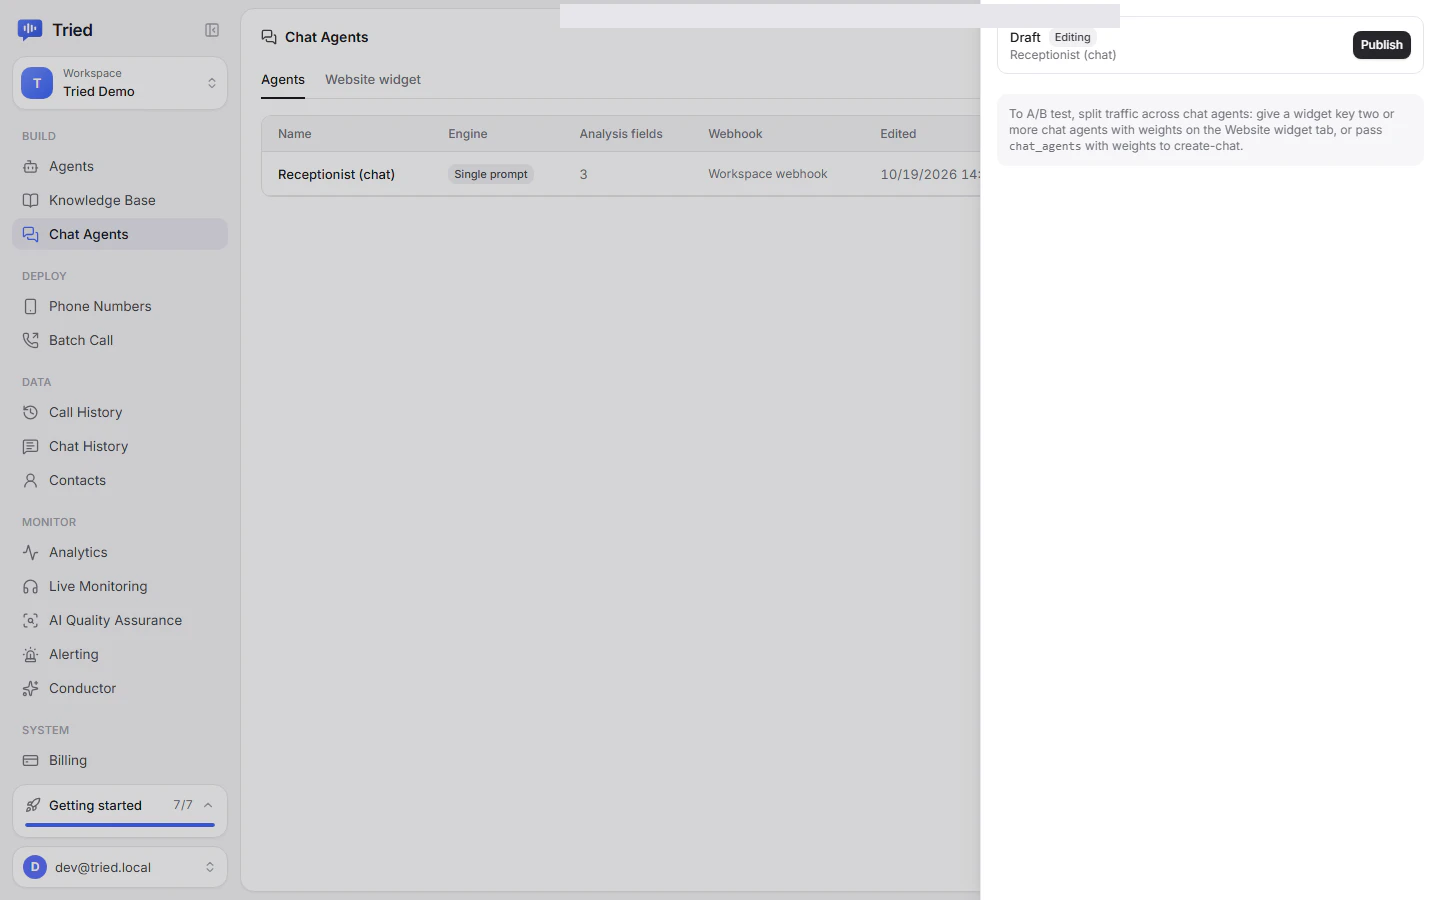Click the Phone Numbers phone icon

(31, 307)
